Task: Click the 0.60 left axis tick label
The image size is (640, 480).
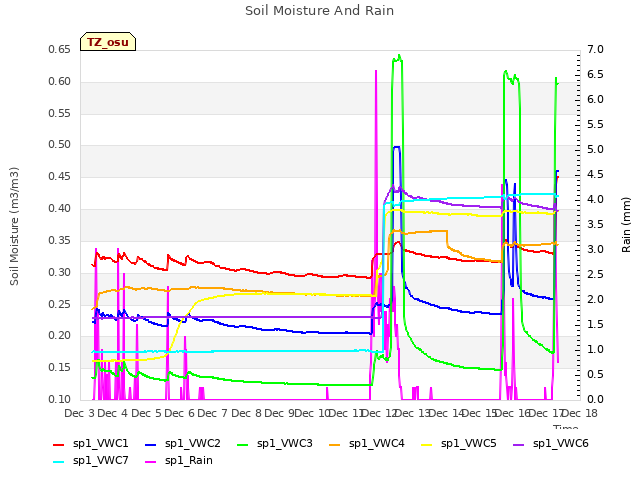Action: tap(60, 81)
